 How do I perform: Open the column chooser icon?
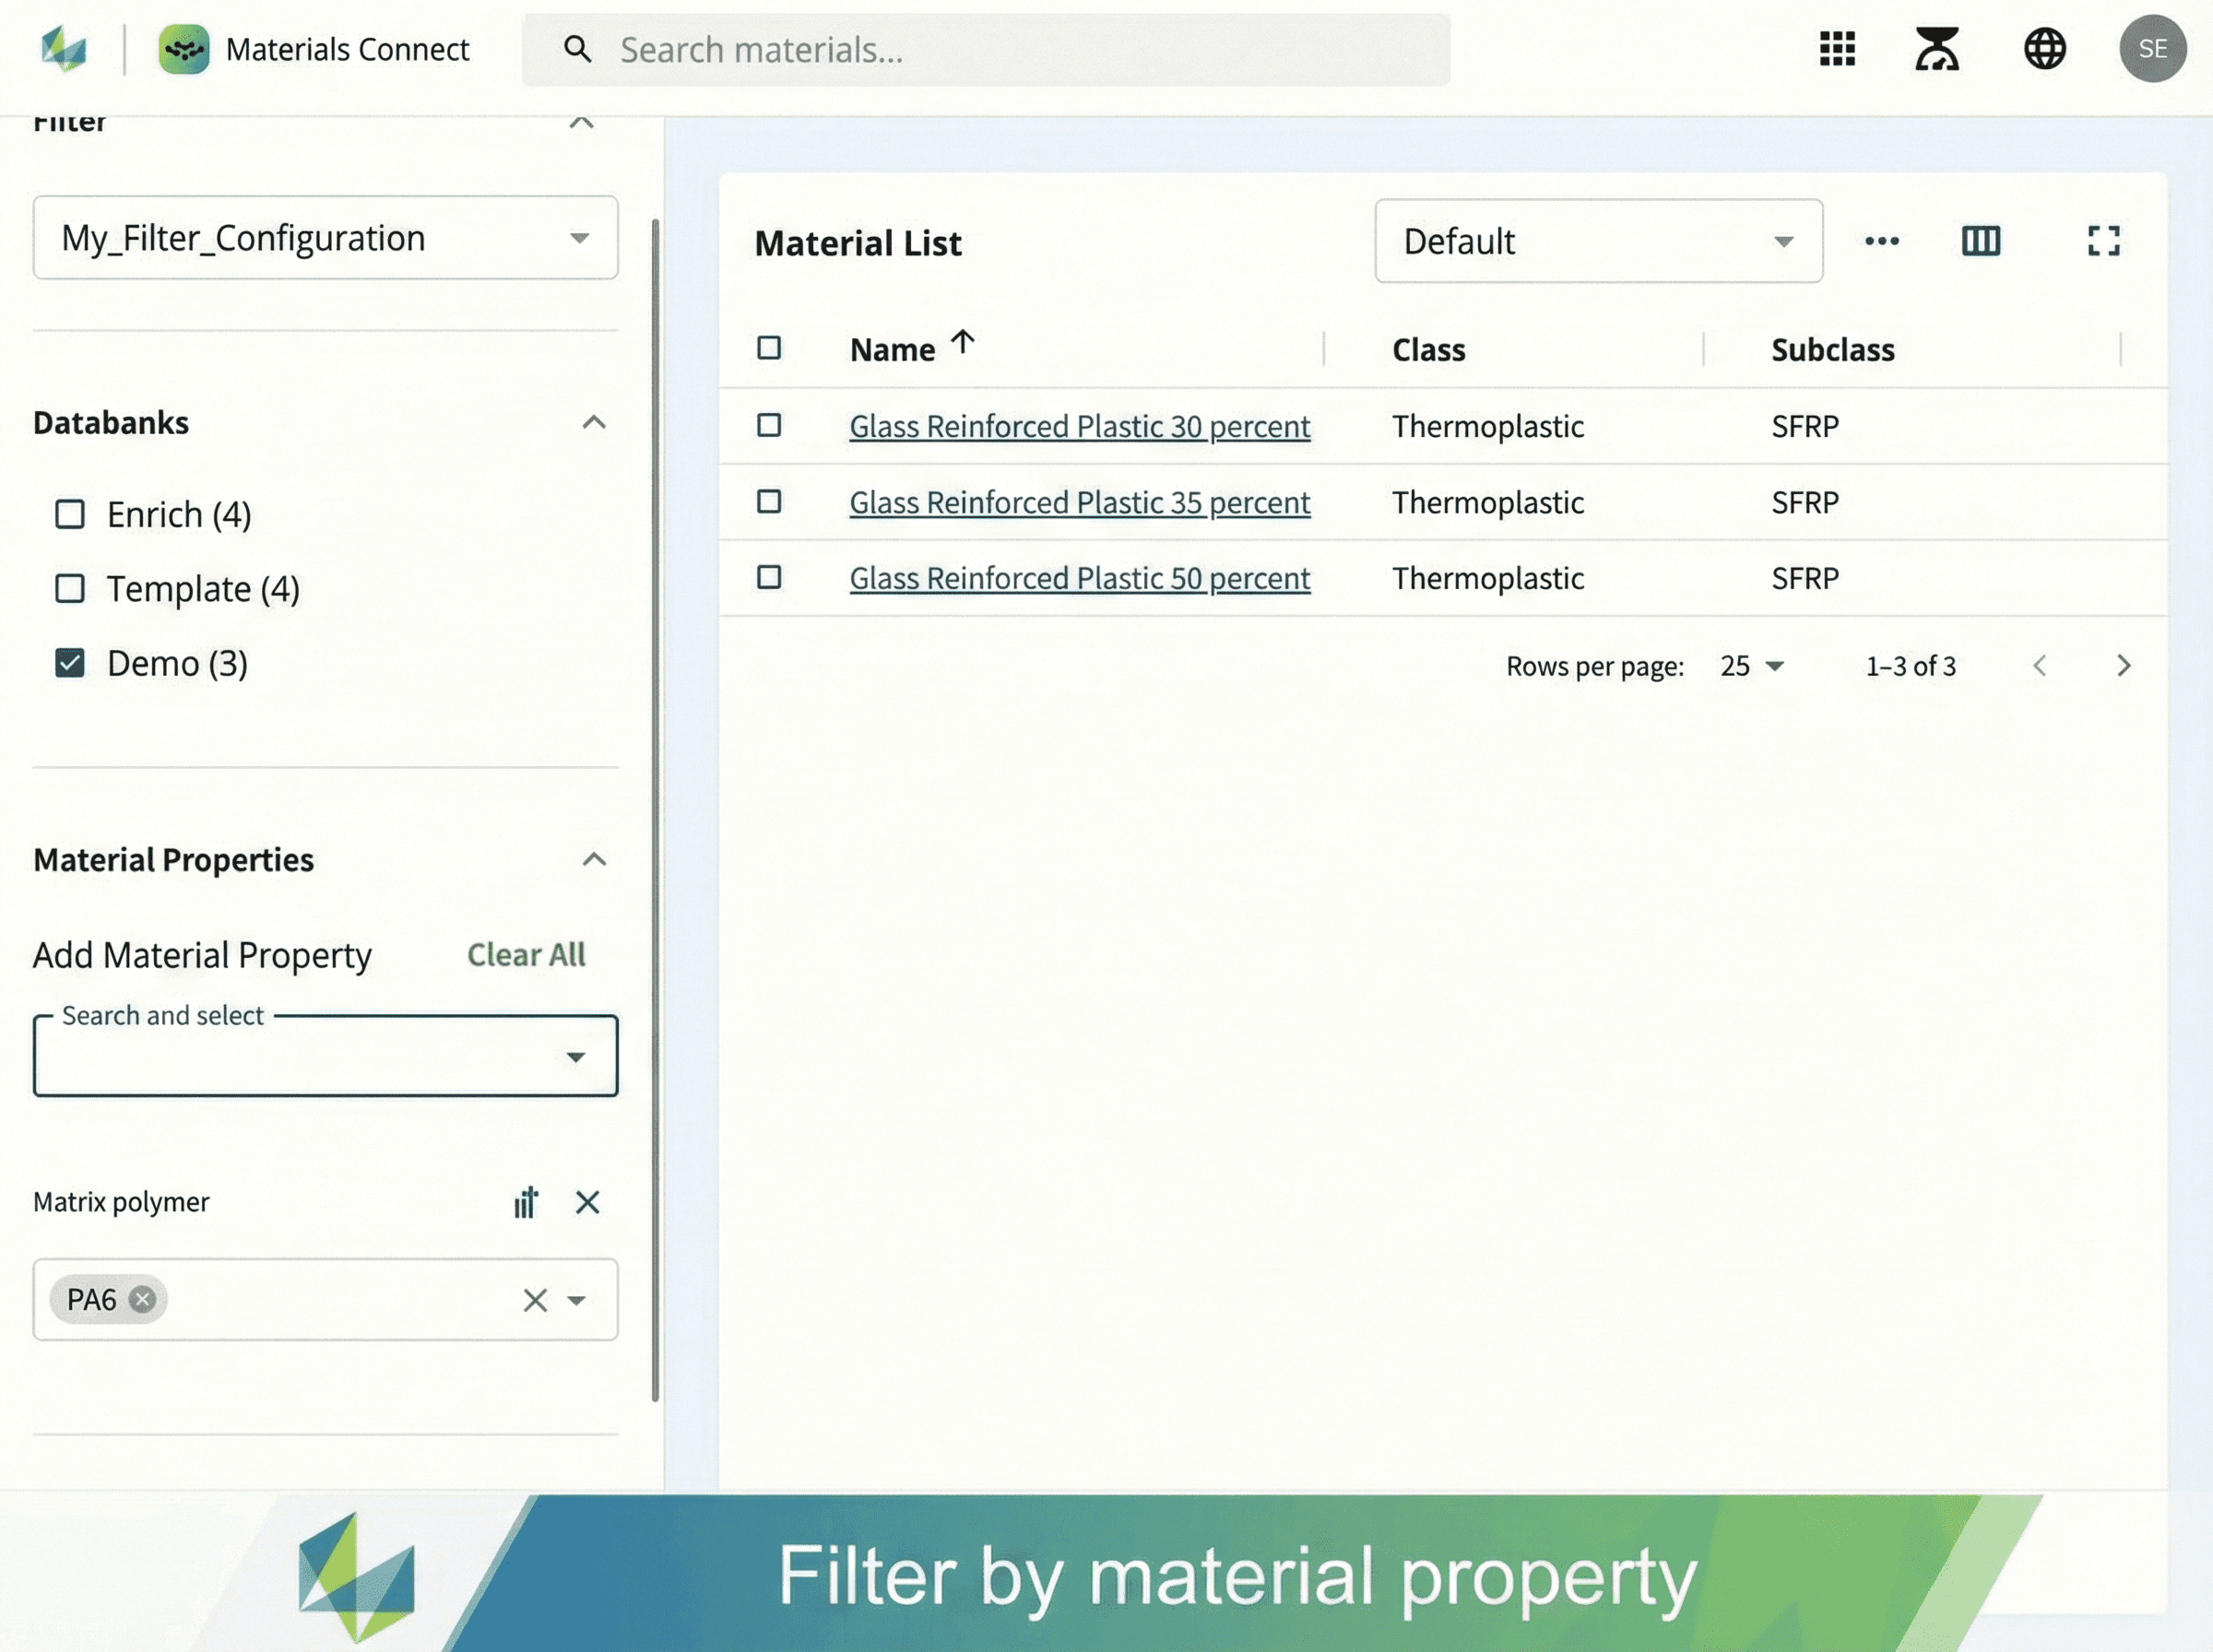(x=1980, y=241)
